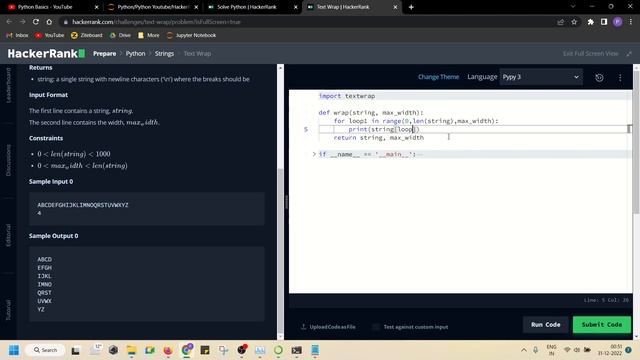Reset code with the history icon

point(599,78)
